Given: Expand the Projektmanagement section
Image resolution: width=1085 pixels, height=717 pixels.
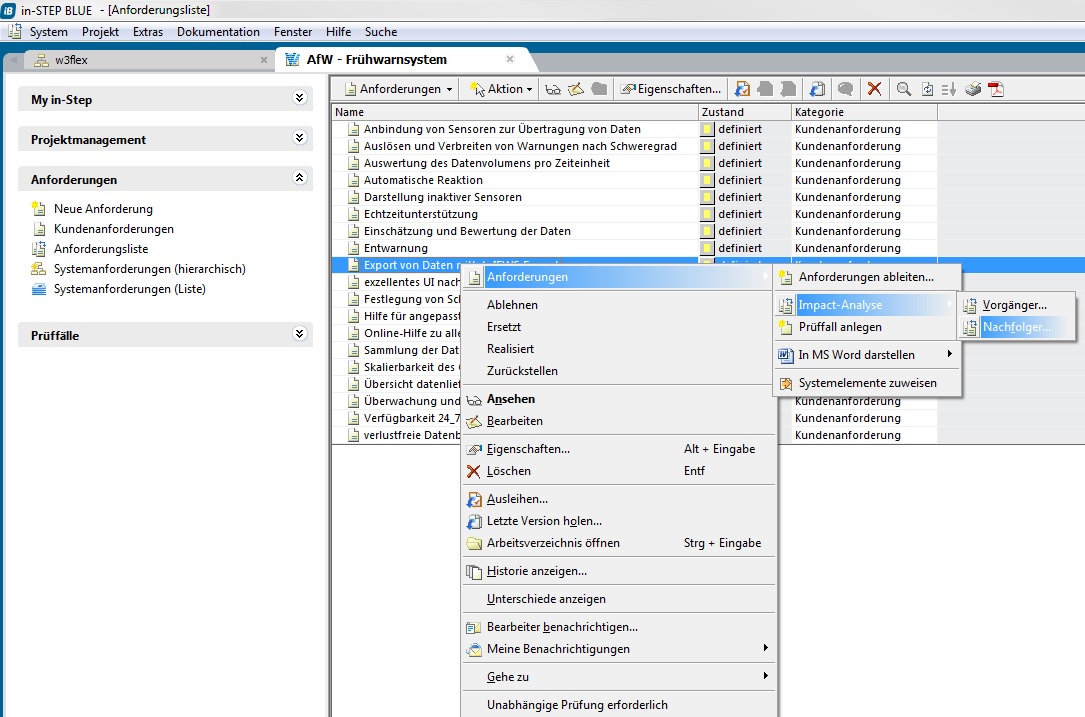Looking at the screenshot, I should 299,139.
